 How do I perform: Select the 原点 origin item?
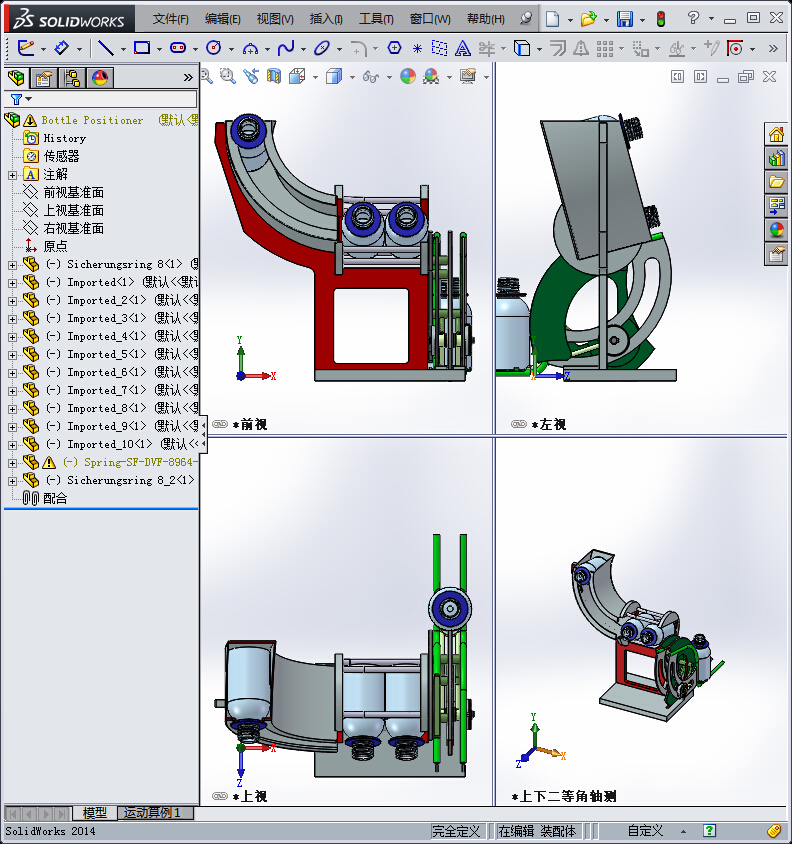pyautogui.click(x=55, y=246)
